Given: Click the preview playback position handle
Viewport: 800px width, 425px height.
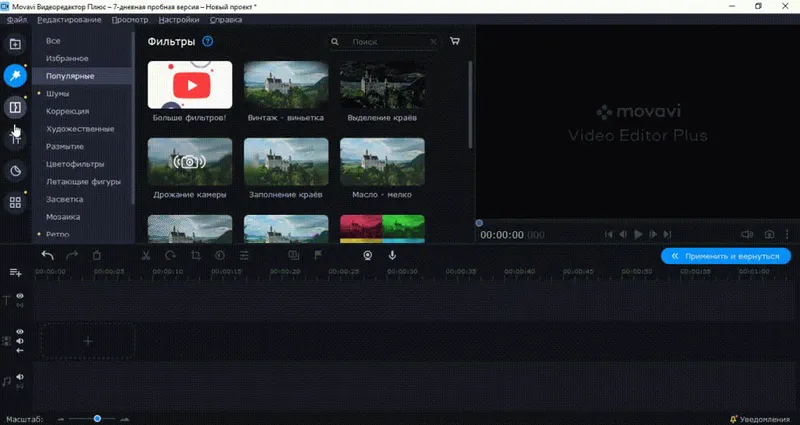Looking at the screenshot, I should [x=479, y=223].
